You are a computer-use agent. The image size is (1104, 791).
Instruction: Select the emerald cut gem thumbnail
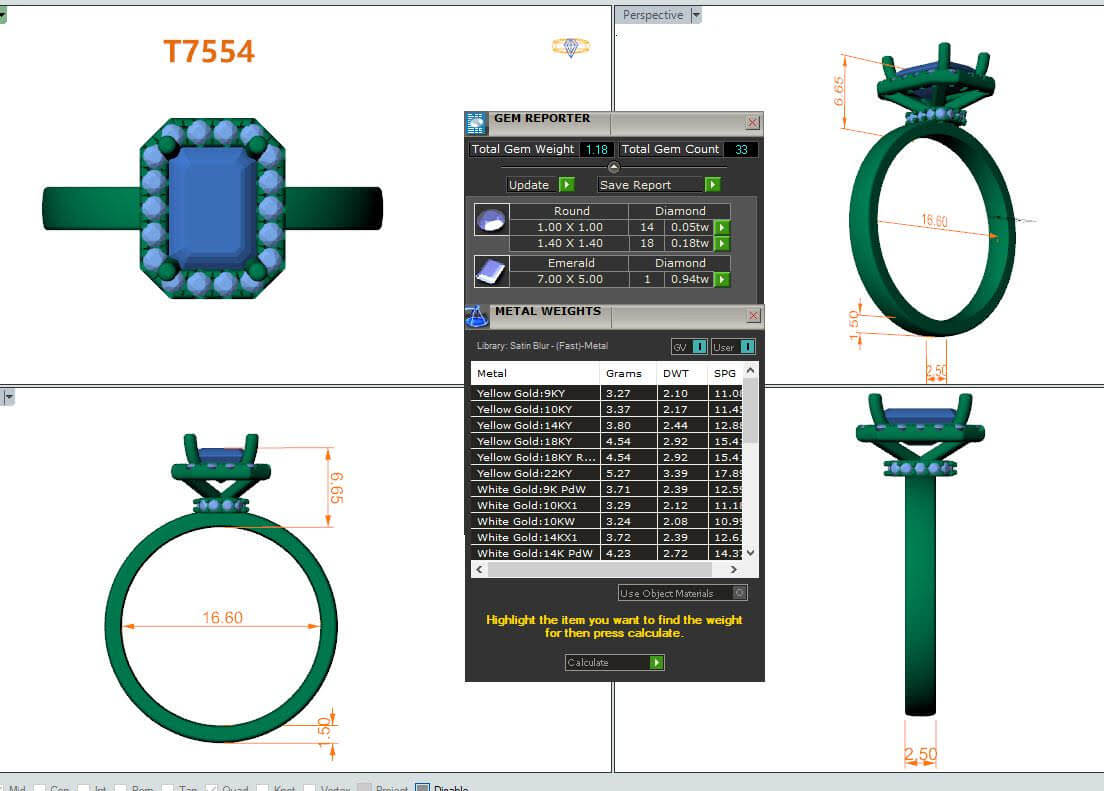pos(491,271)
